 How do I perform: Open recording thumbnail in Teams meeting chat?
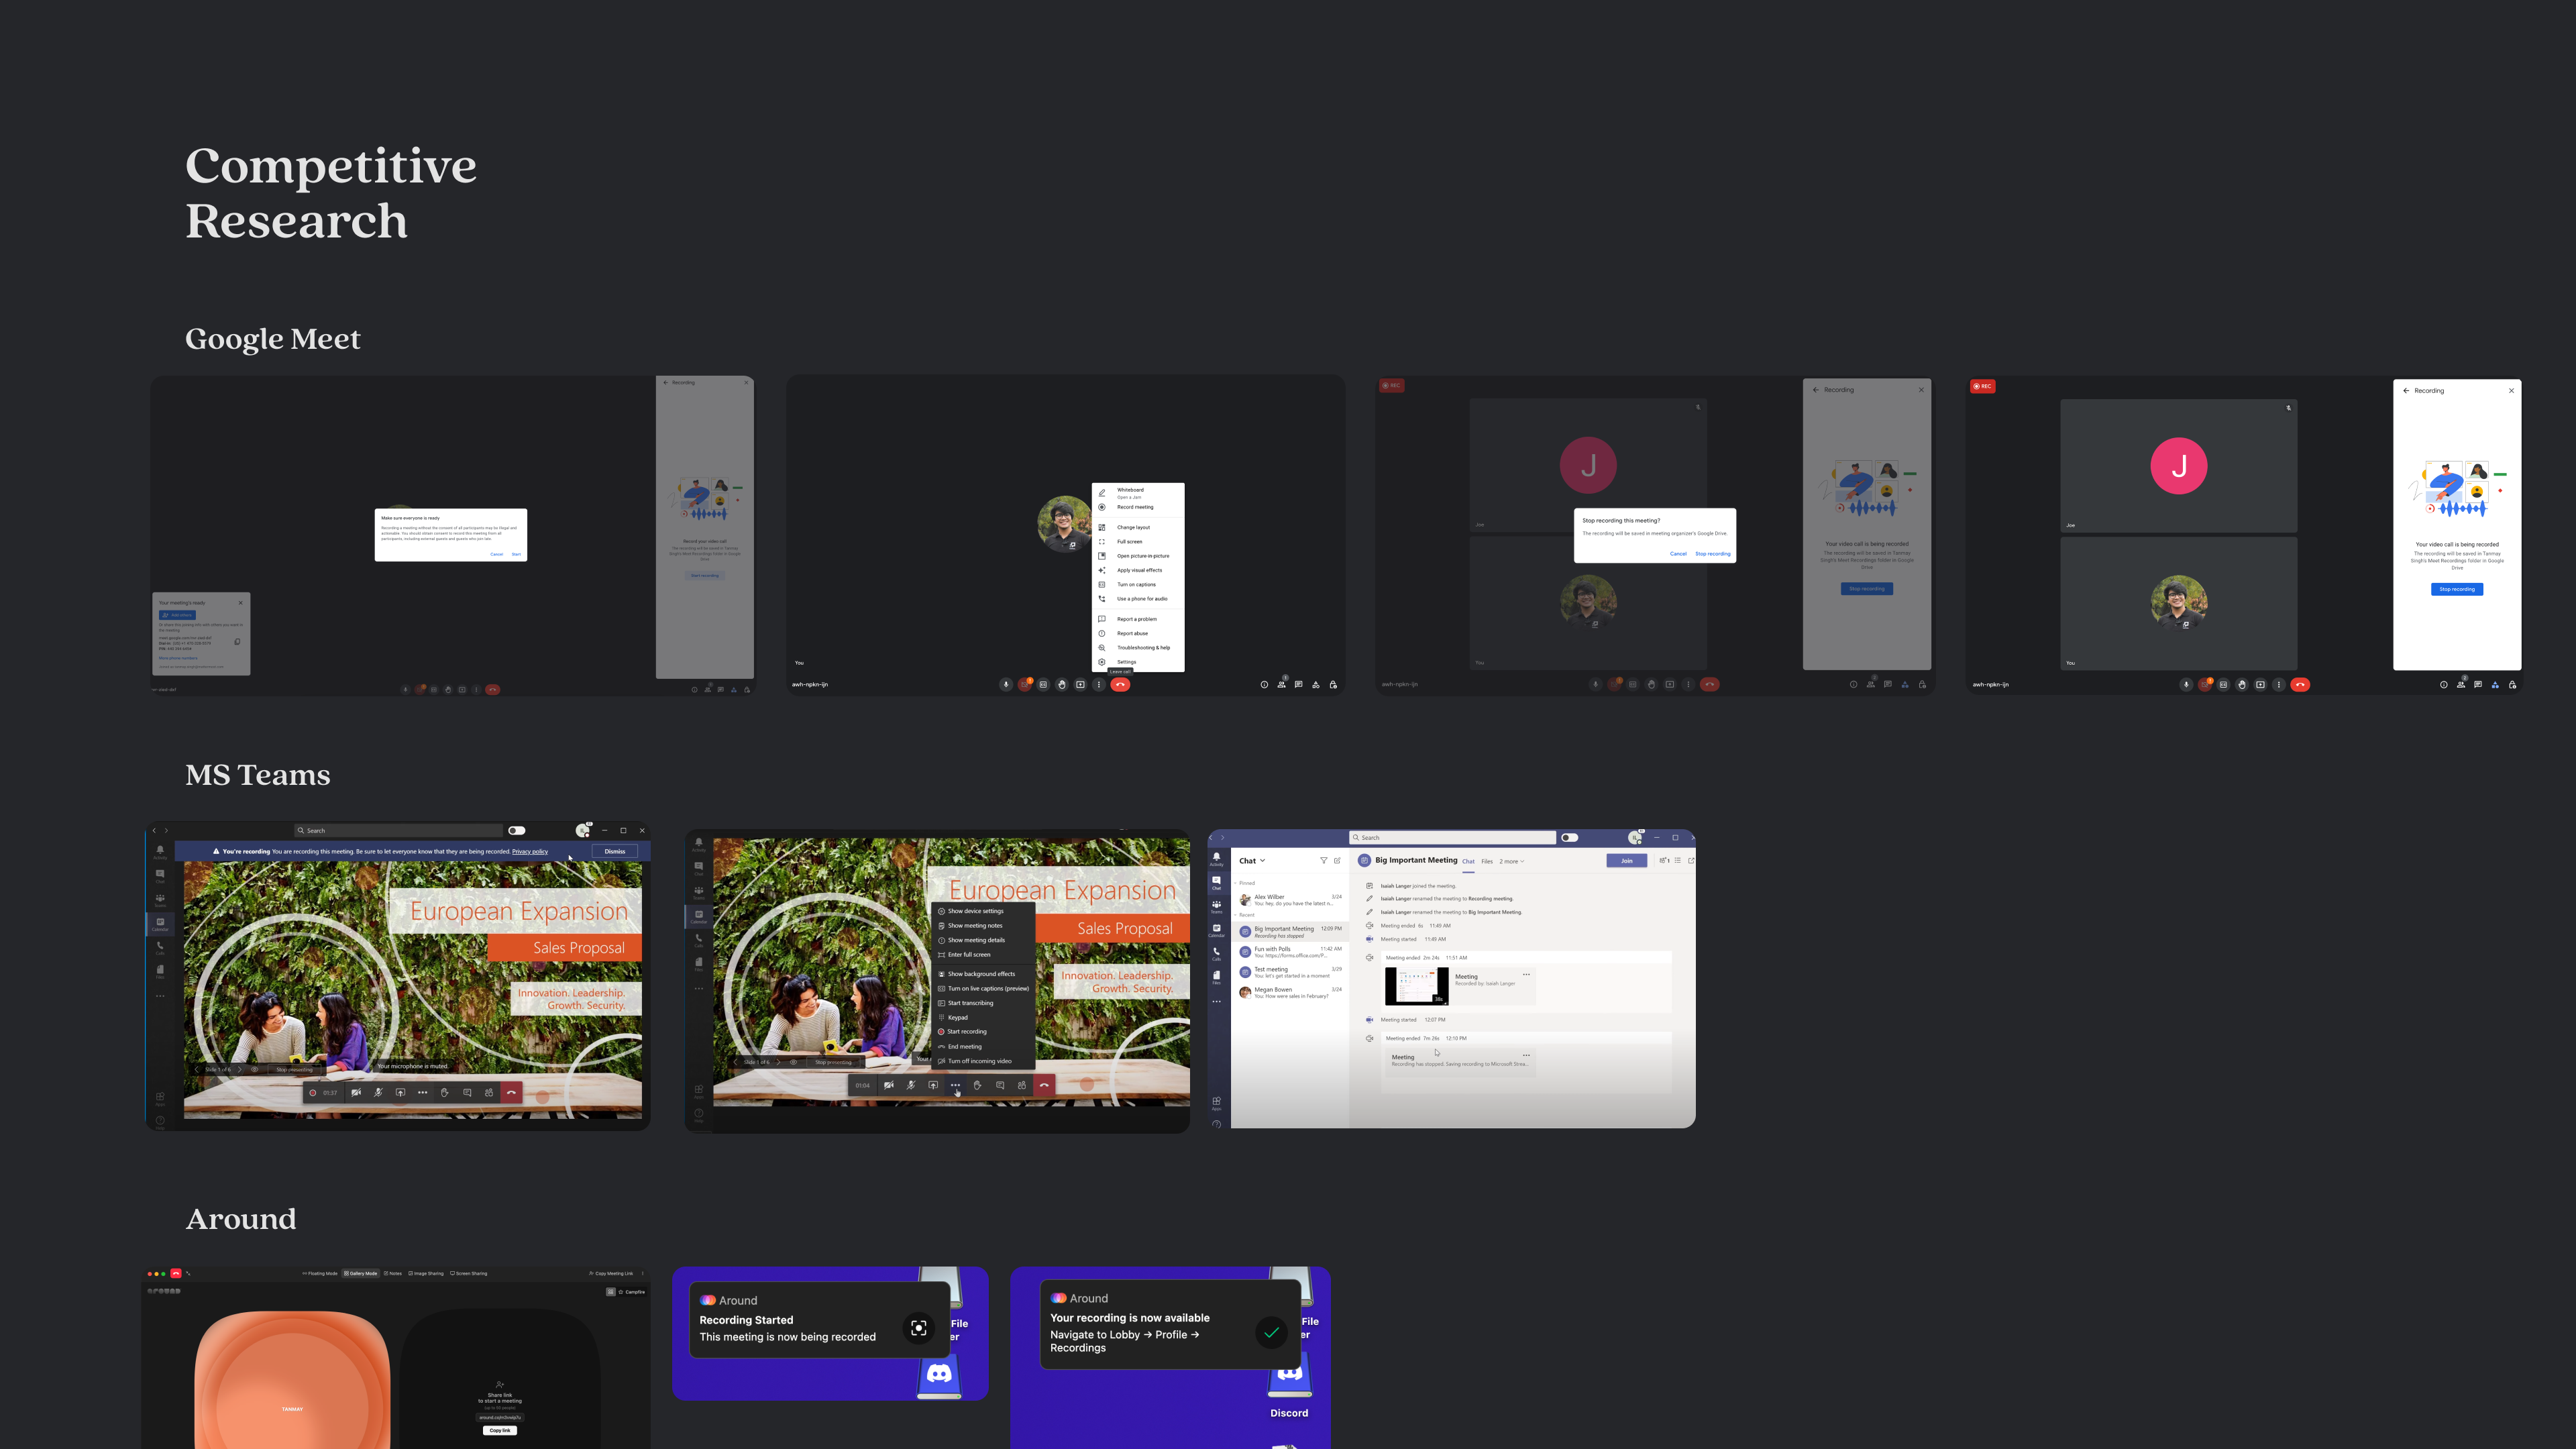click(x=1416, y=986)
